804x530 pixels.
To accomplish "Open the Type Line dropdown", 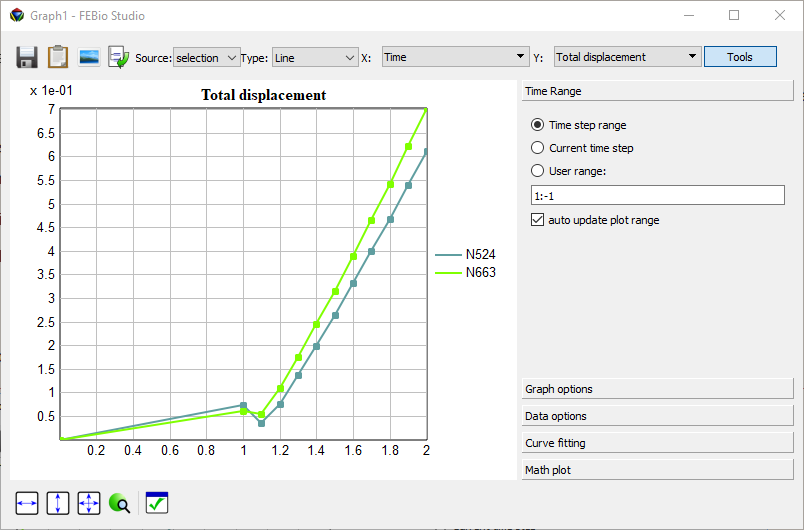I will click(x=315, y=58).
